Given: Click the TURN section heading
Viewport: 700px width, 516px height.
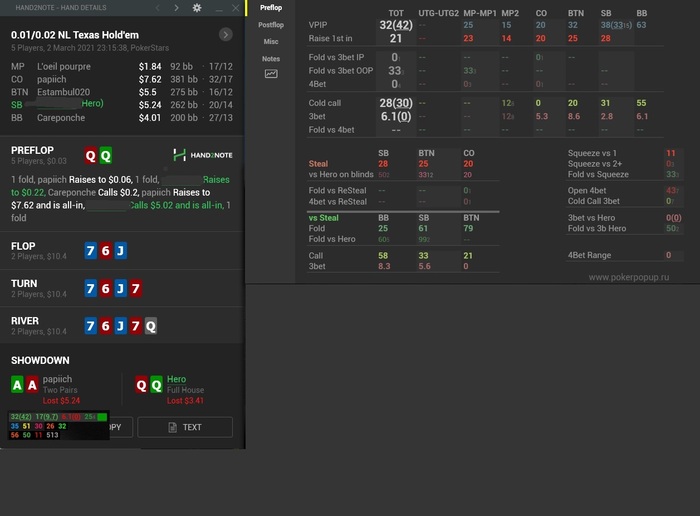Looking at the screenshot, I should point(24,283).
